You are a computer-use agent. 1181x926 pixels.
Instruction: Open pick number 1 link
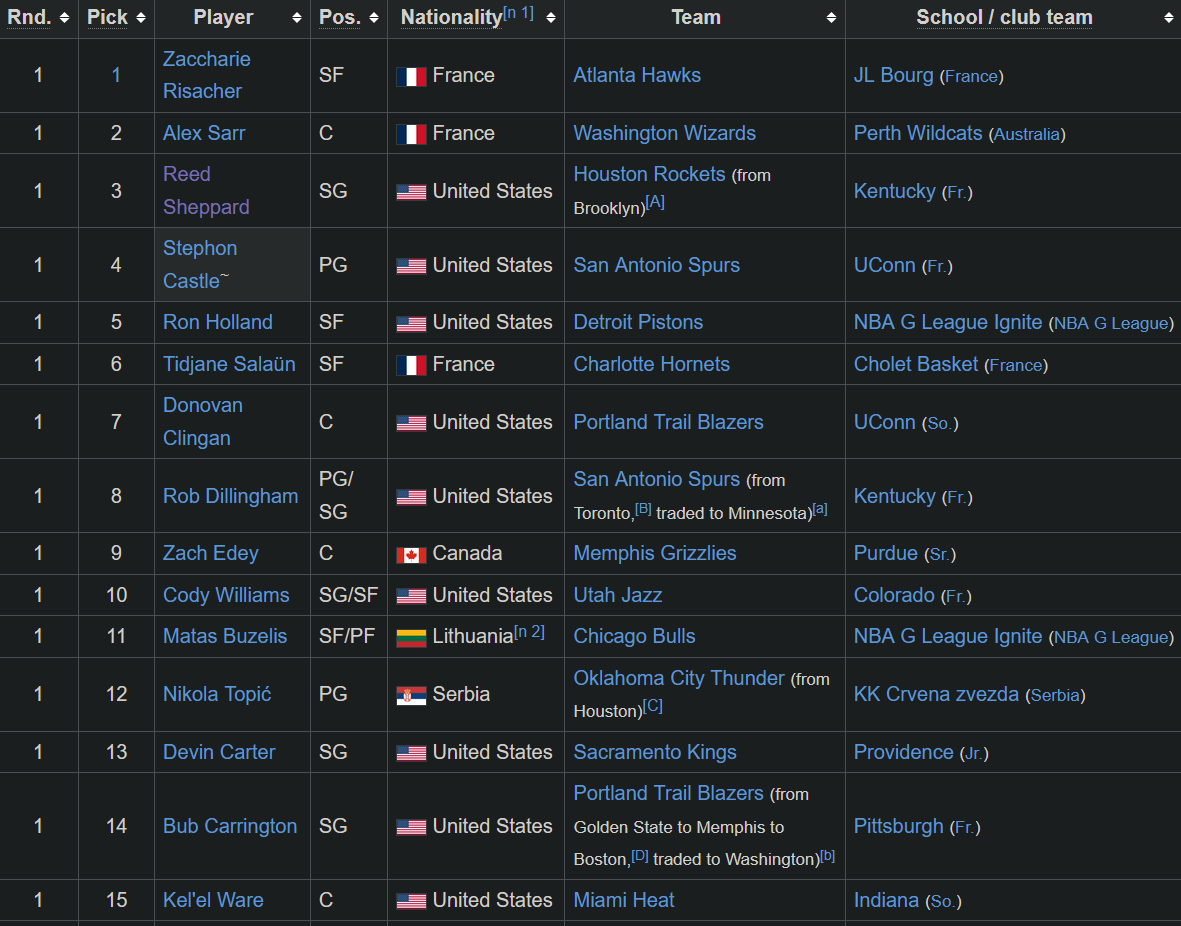tap(116, 75)
